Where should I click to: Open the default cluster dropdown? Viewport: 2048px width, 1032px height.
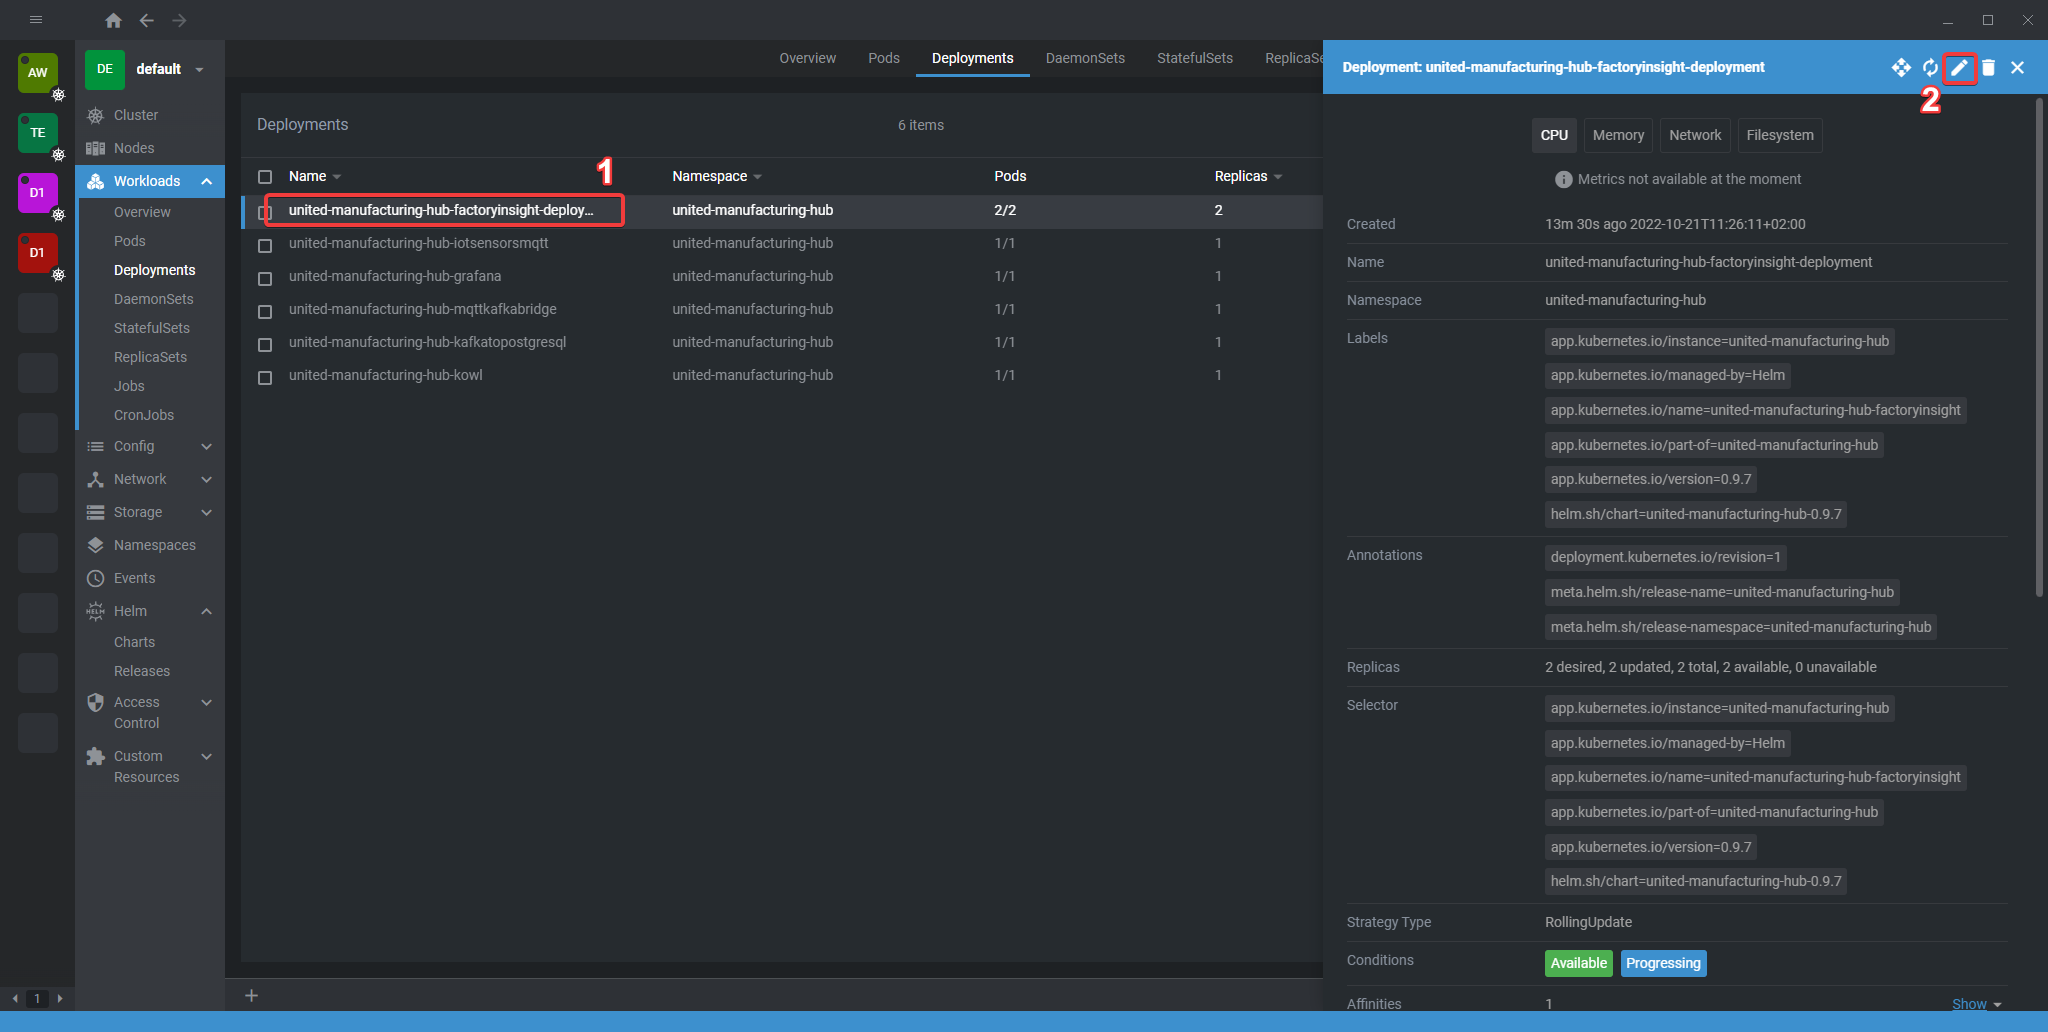(199, 69)
